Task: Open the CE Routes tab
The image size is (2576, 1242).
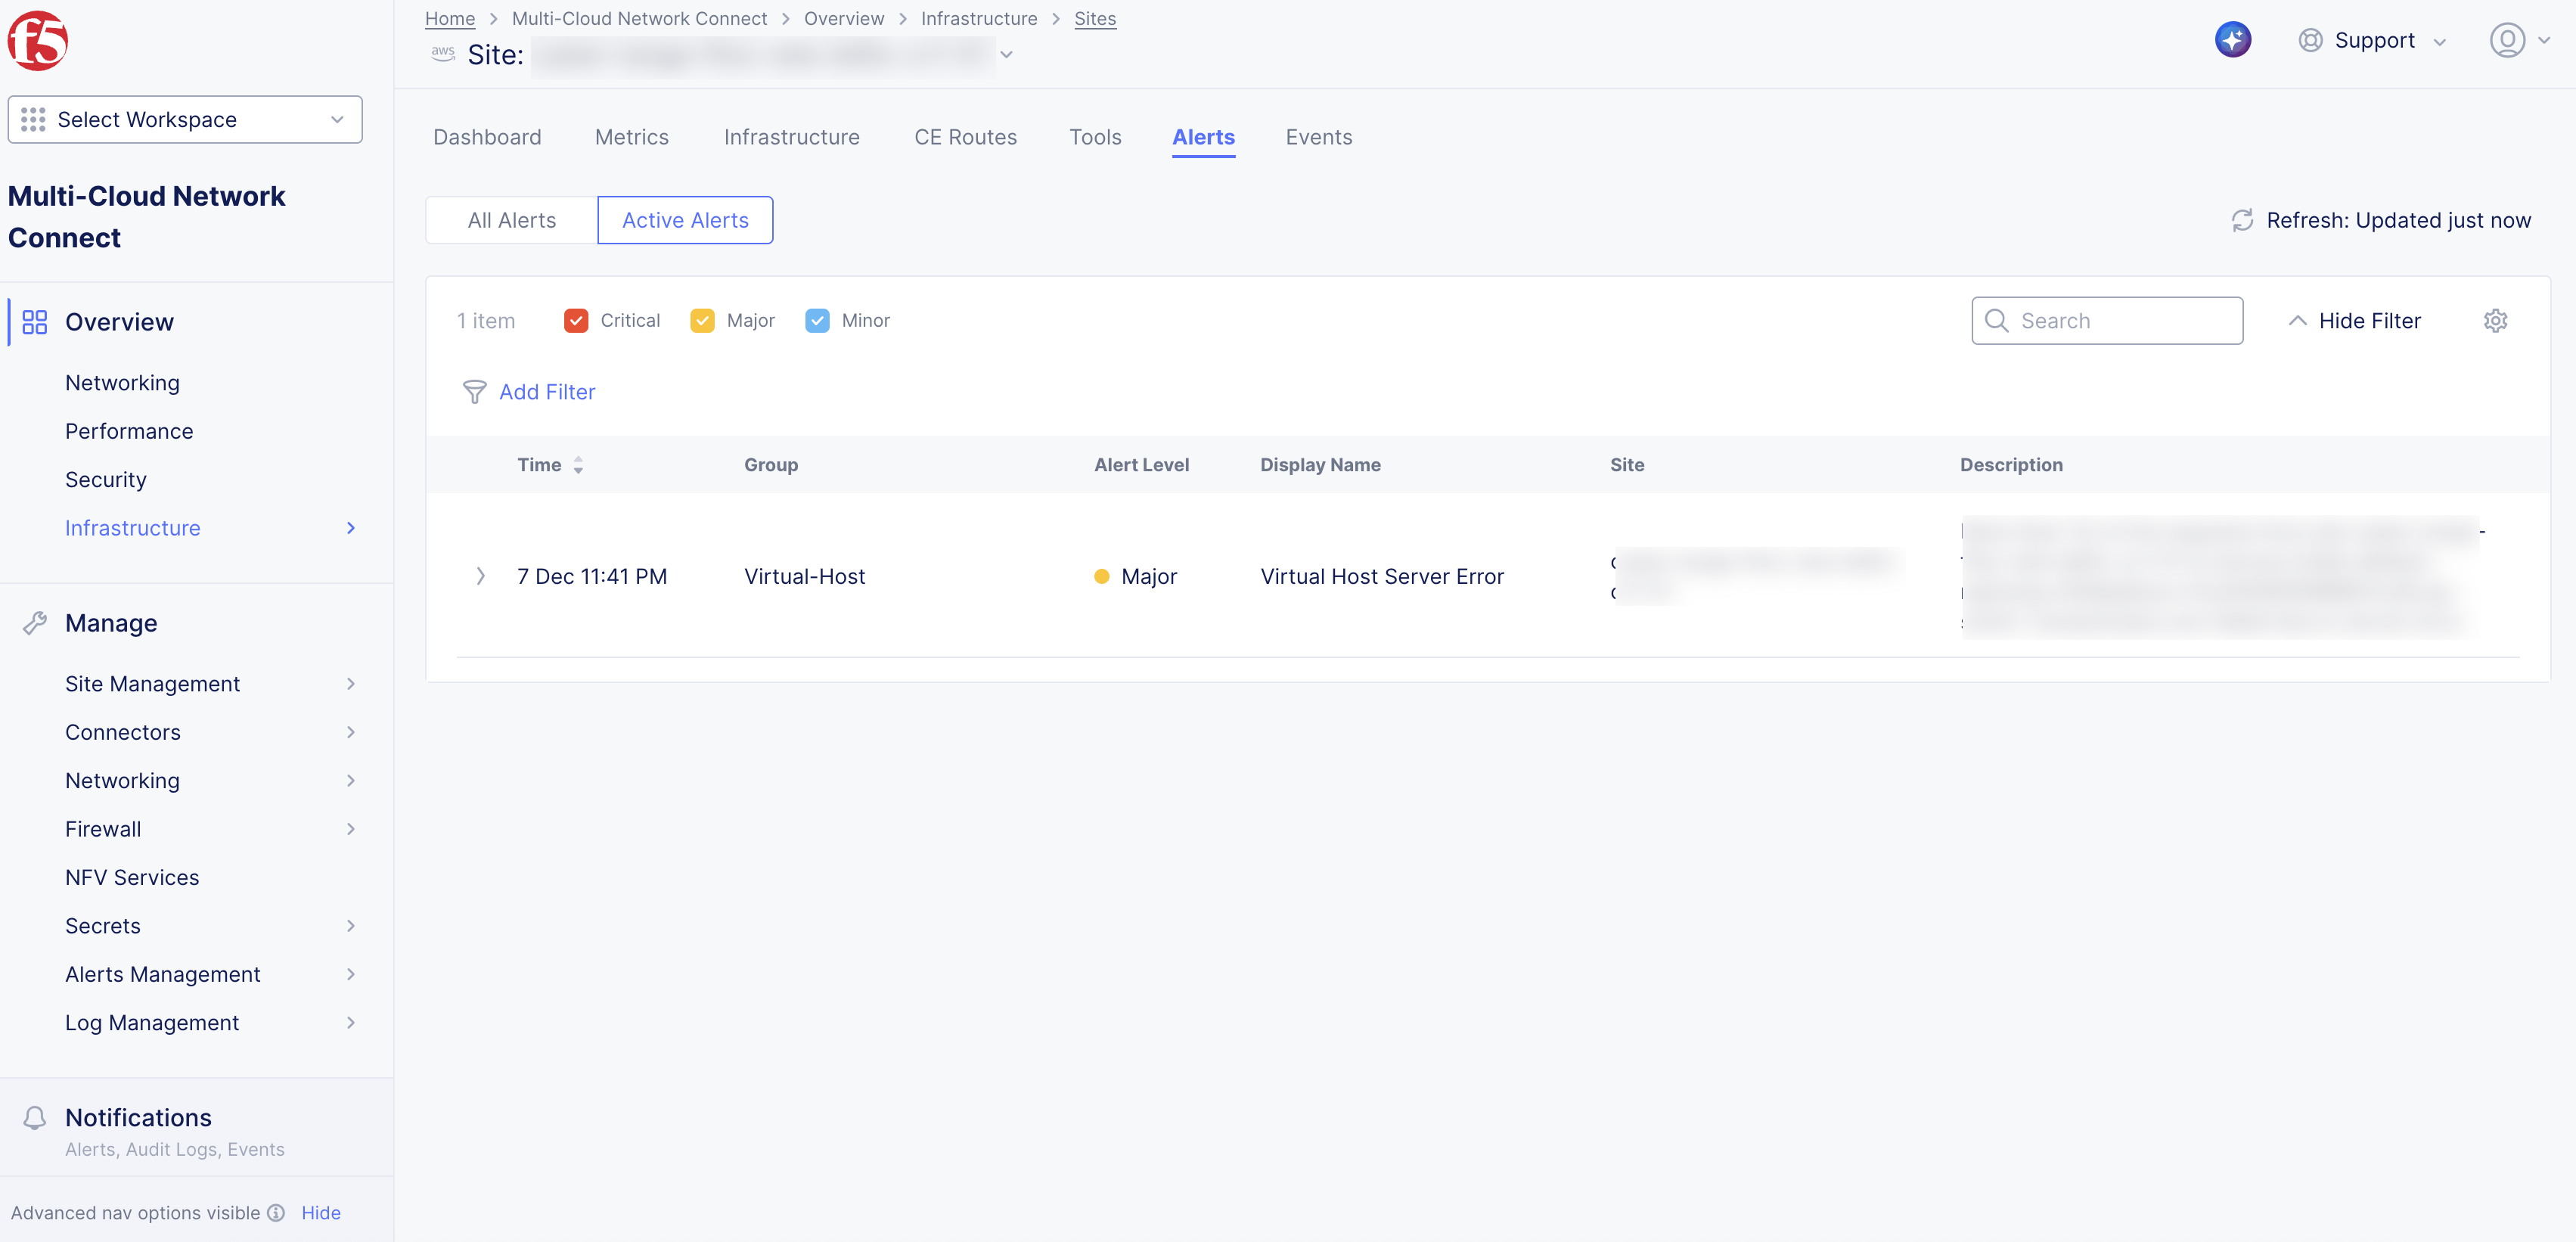Action: pyautogui.click(x=964, y=137)
